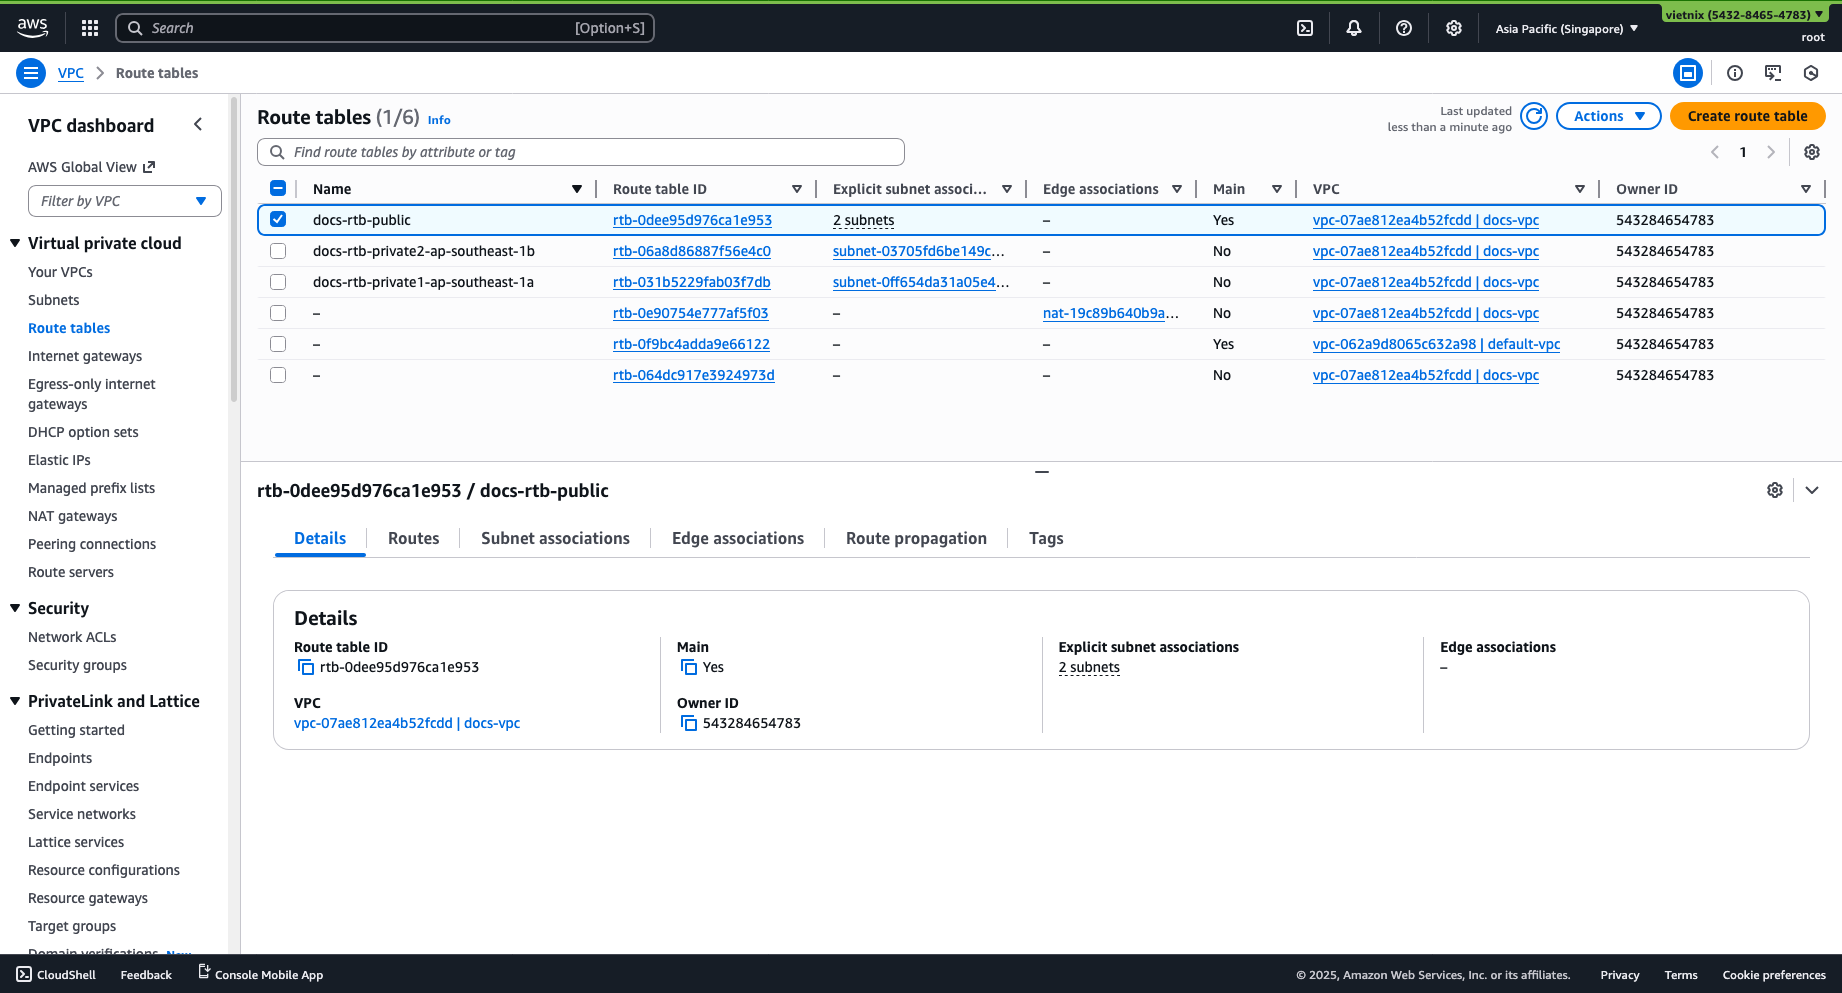Click Create route table button
The width and height of the screenshot is (1842, 993).
click(1747, 116)
